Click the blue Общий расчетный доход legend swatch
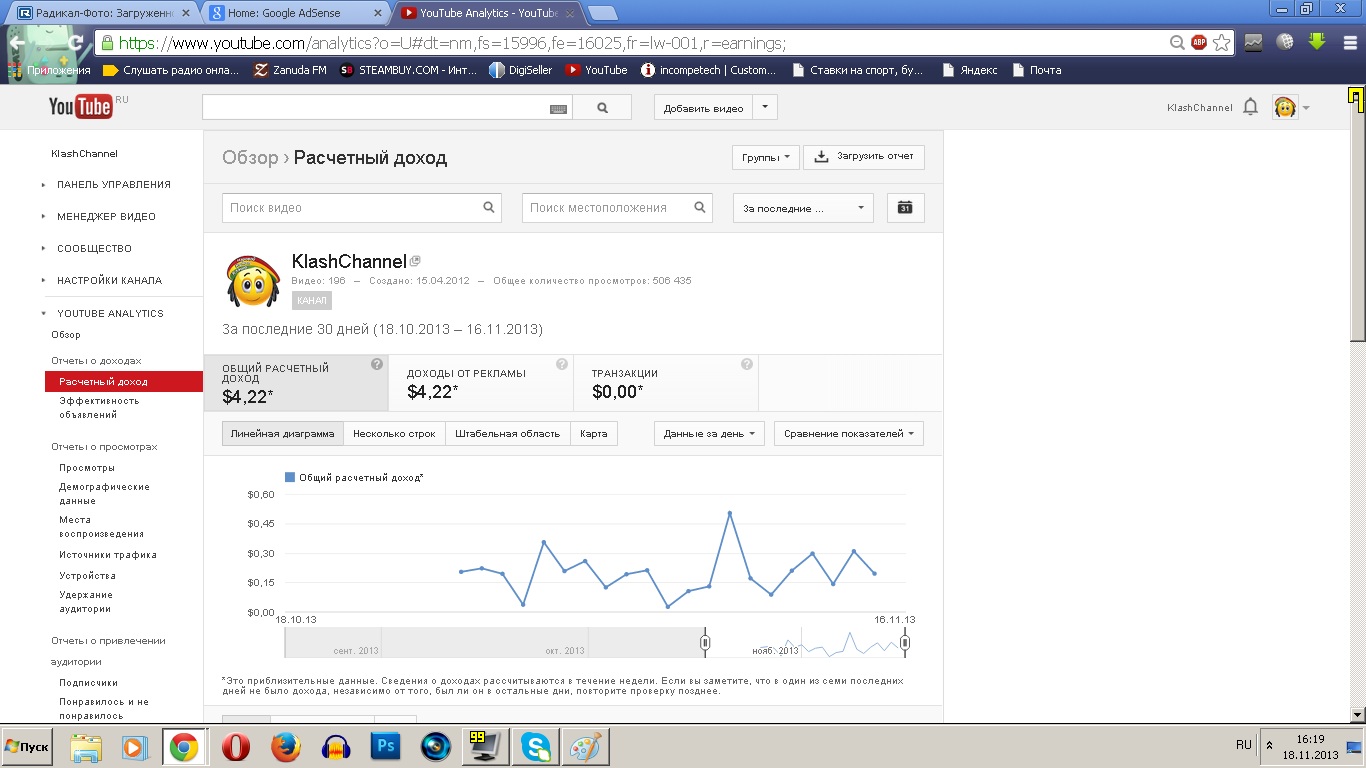The width and height of the screenshot is (1366, 768). click(x=290, y=478)
